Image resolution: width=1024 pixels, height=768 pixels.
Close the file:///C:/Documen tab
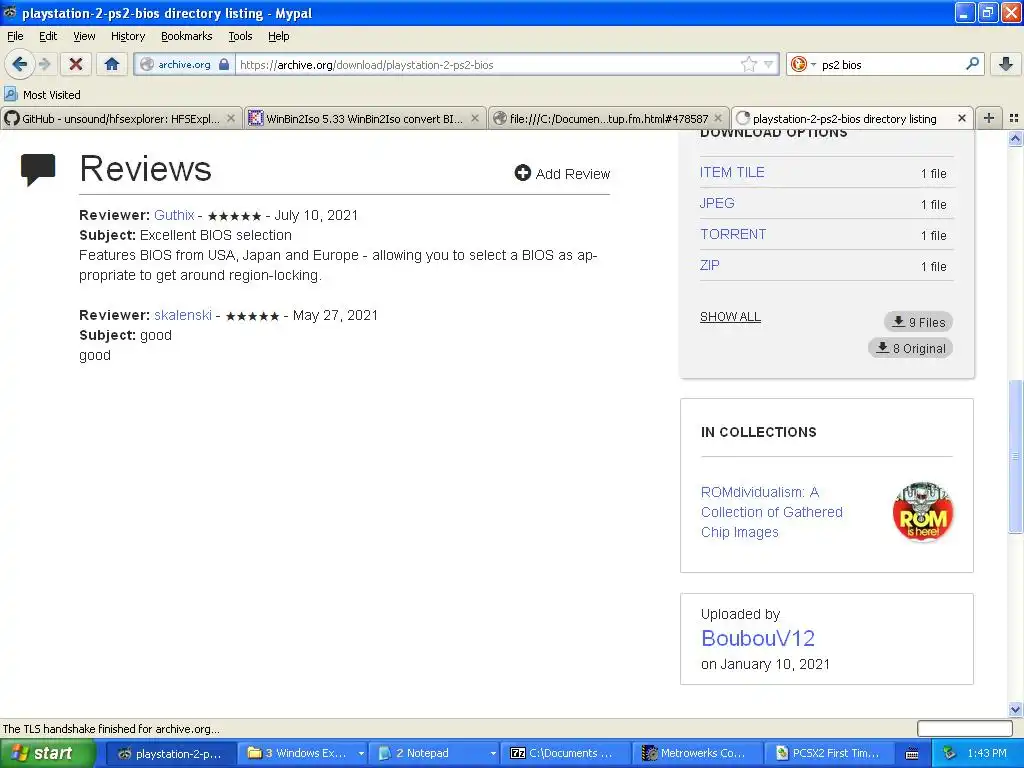(x=718, y=118)
